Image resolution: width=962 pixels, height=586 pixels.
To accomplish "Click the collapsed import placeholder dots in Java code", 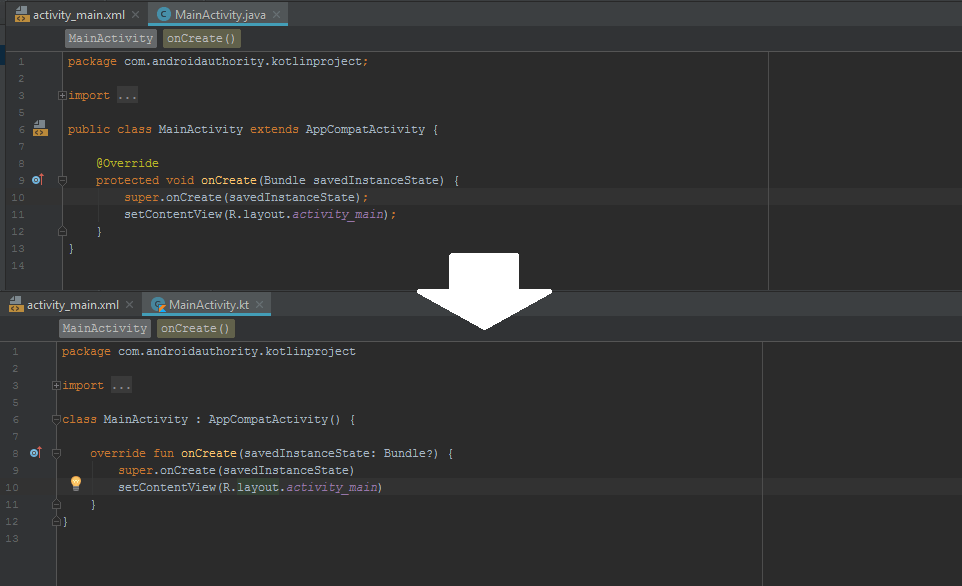I will coord(126,95).
